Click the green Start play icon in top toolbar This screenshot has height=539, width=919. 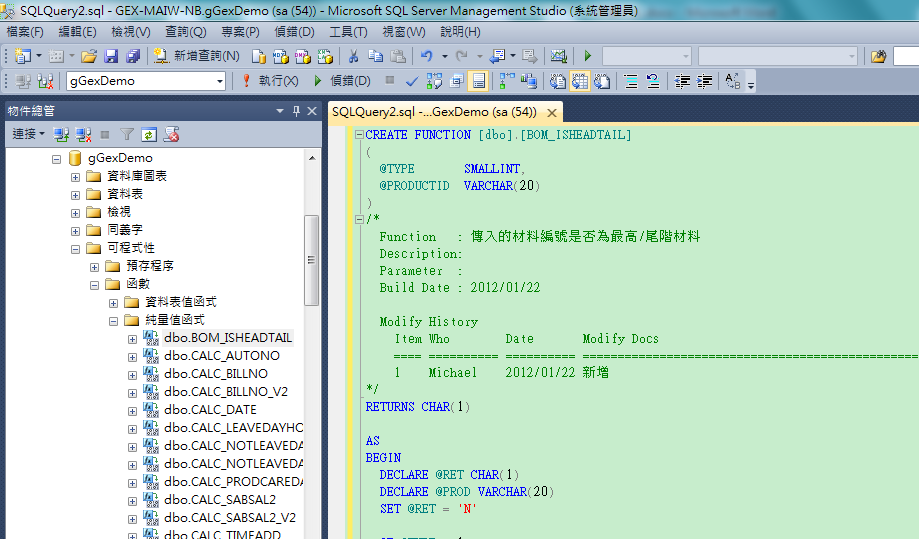click(x=588, y=56)
